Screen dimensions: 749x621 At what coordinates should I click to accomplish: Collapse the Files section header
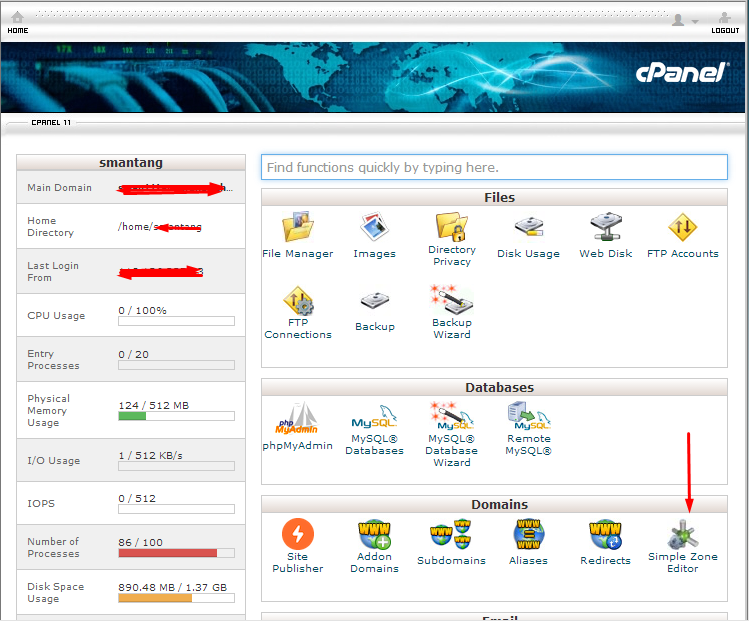494,197
